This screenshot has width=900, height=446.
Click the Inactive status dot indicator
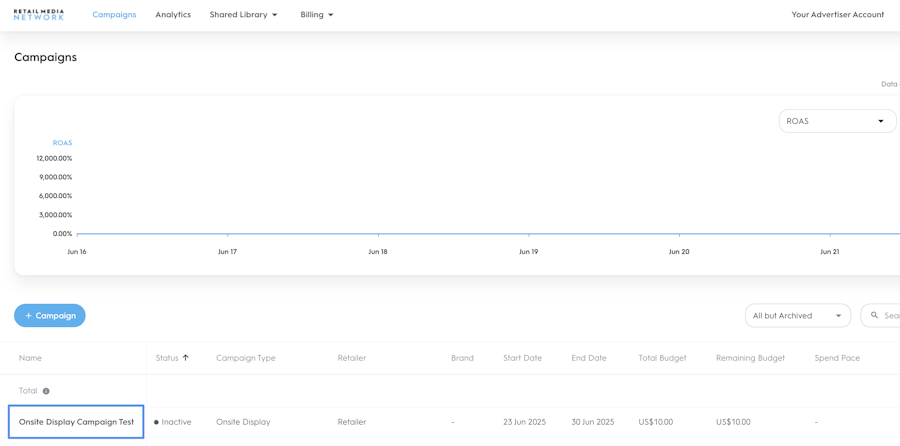[x=156, y=423]
